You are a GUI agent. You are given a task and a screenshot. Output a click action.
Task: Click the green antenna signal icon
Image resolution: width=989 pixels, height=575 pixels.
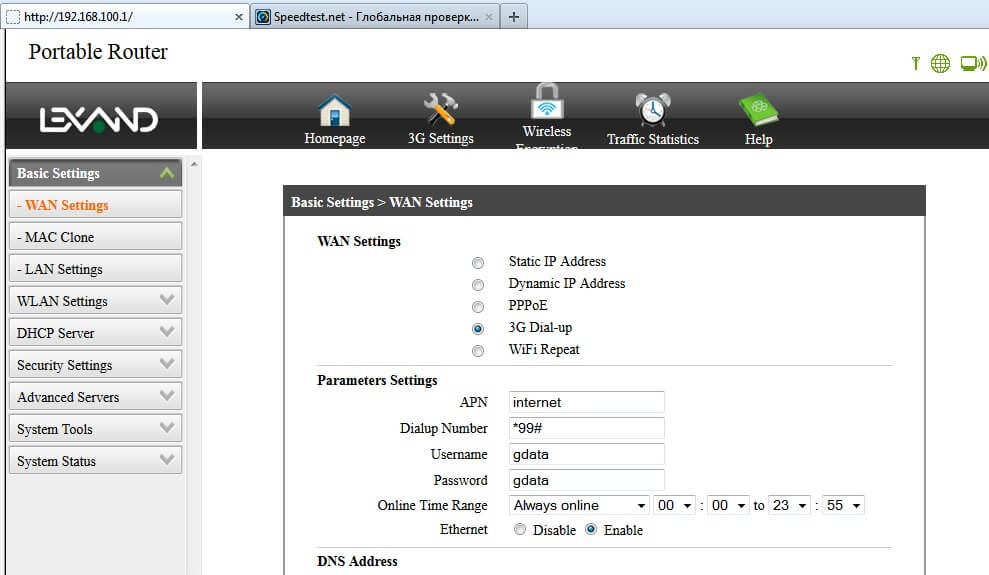click(915, 64)
